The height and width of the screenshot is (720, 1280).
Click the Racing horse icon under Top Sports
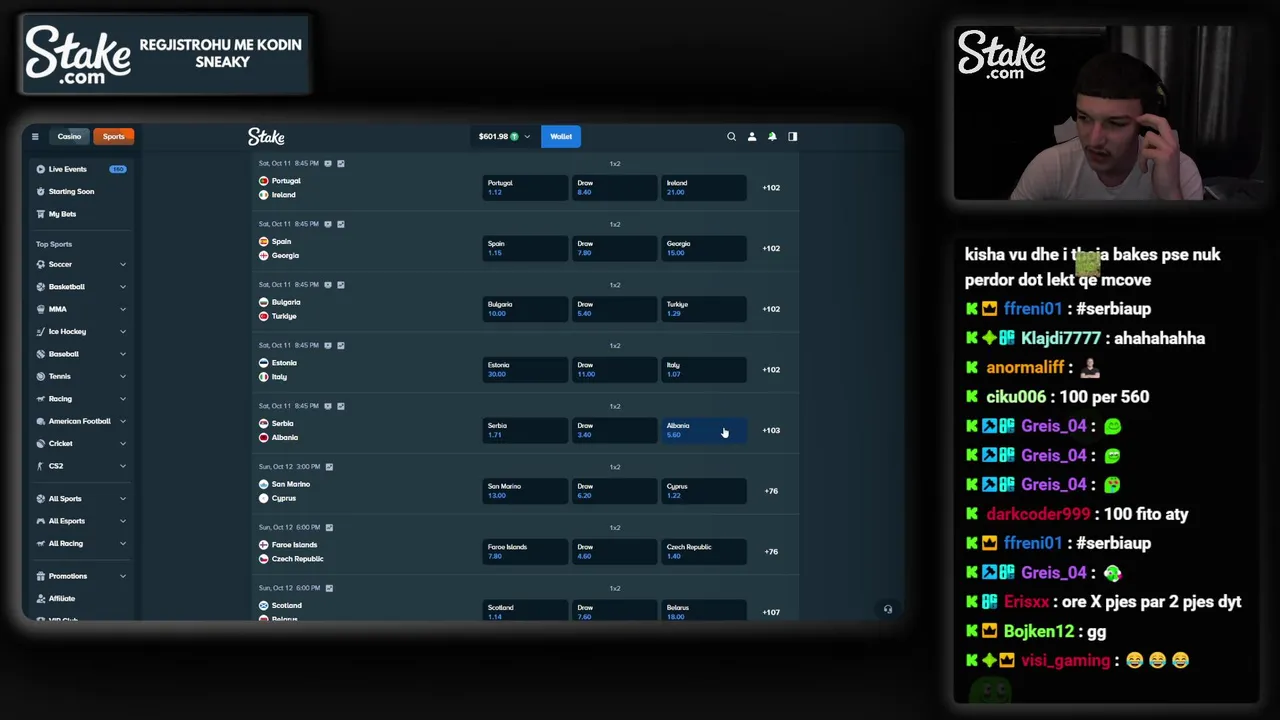(x=41, y=398)
